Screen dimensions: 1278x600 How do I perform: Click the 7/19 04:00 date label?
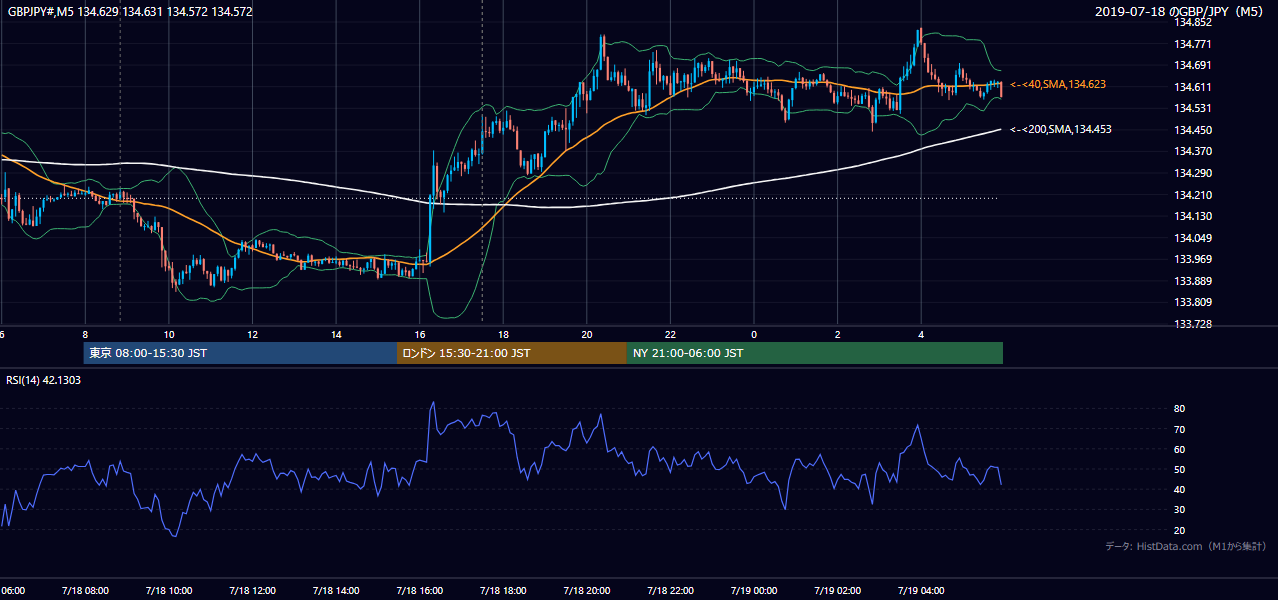[921, 590]
